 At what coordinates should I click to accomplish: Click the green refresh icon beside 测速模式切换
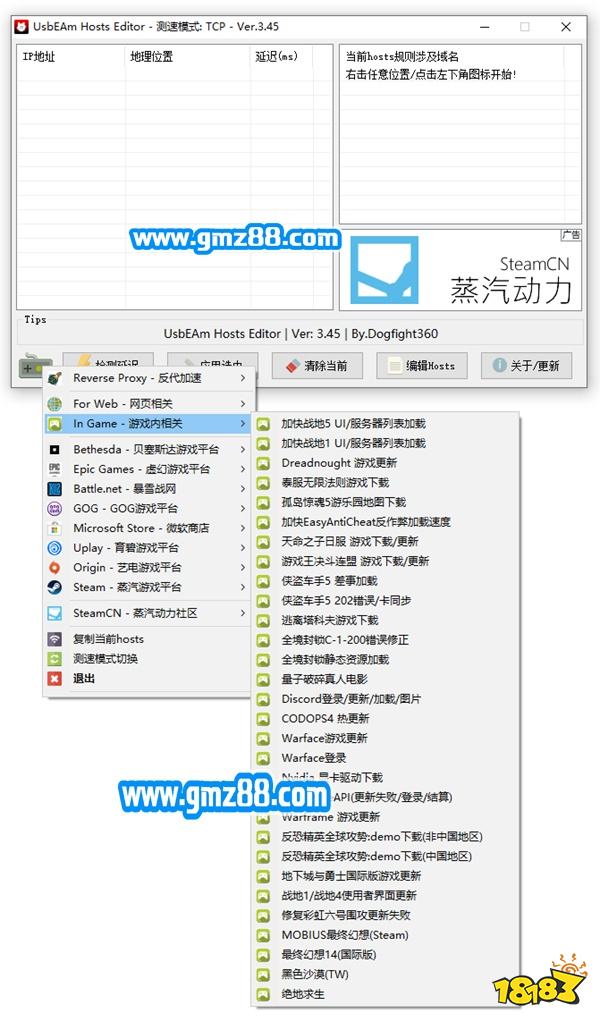coord(55,659)
